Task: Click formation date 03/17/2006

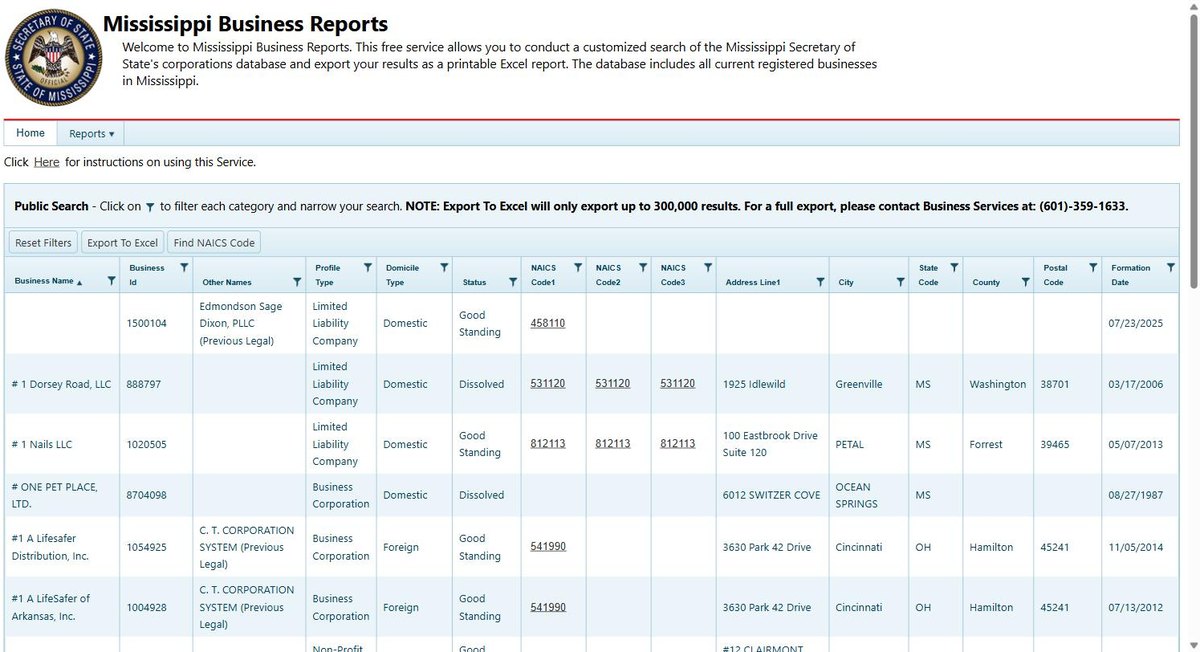Action: tap(1139, 384)
